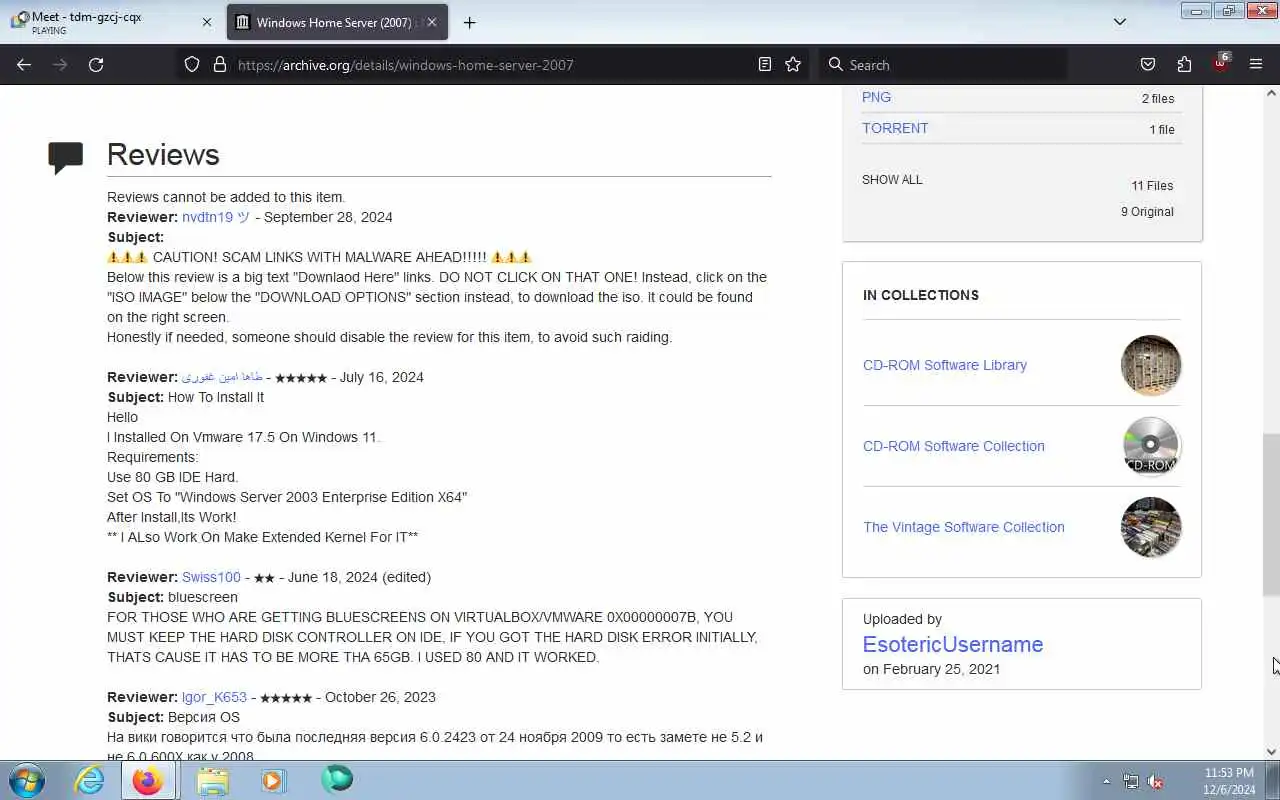This screenshot has height=800, width=1280.
Task: Click the CD-ROM Software Collection disc thumbnail
Action: click(x=1151, y=446)
